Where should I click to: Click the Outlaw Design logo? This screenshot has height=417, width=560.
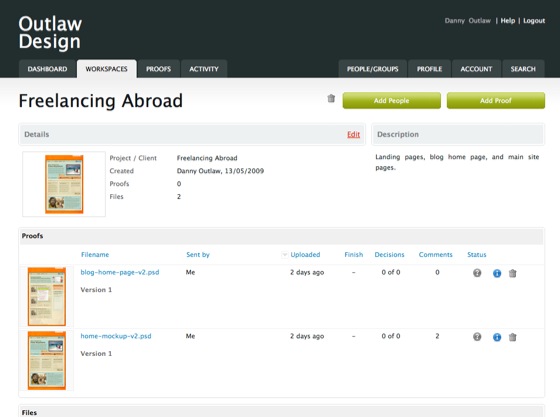click(x=50, y=32)
